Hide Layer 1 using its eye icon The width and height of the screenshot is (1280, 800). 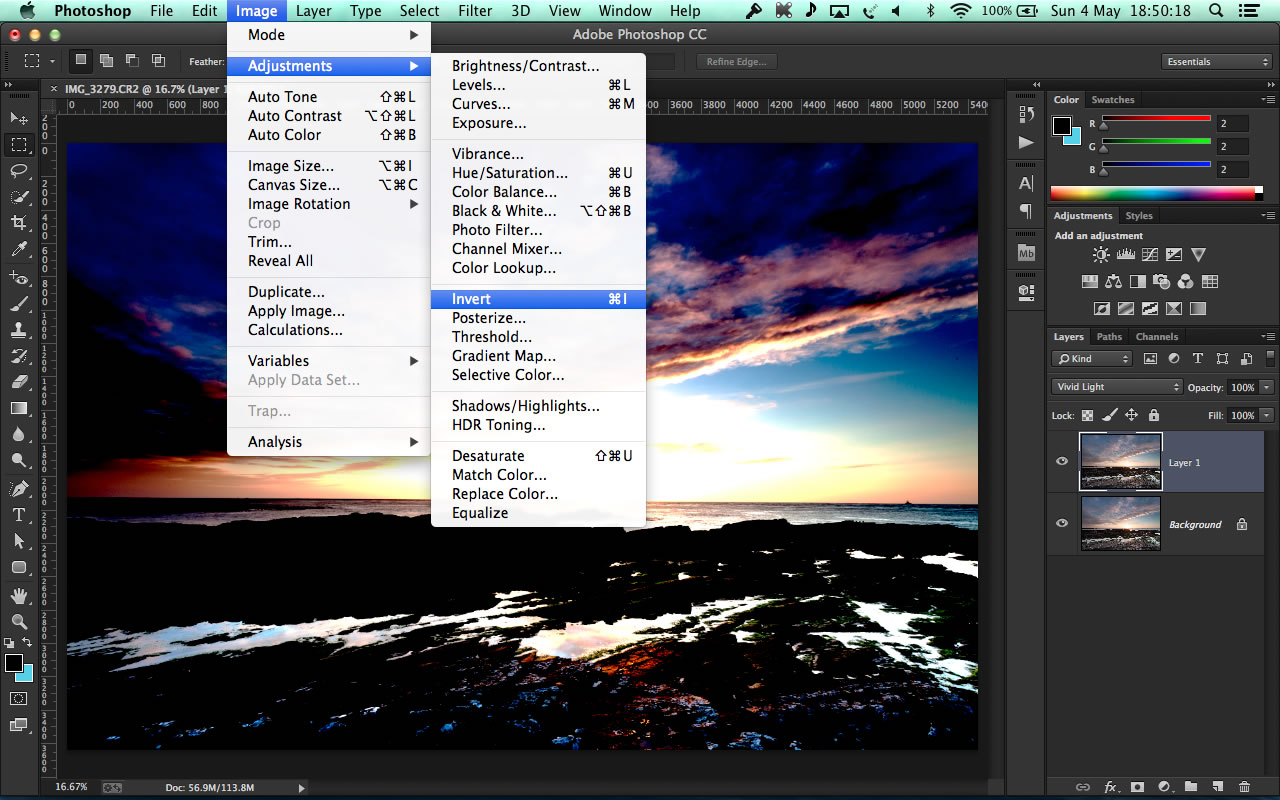pyautogui.click(x=1062, y=462)
